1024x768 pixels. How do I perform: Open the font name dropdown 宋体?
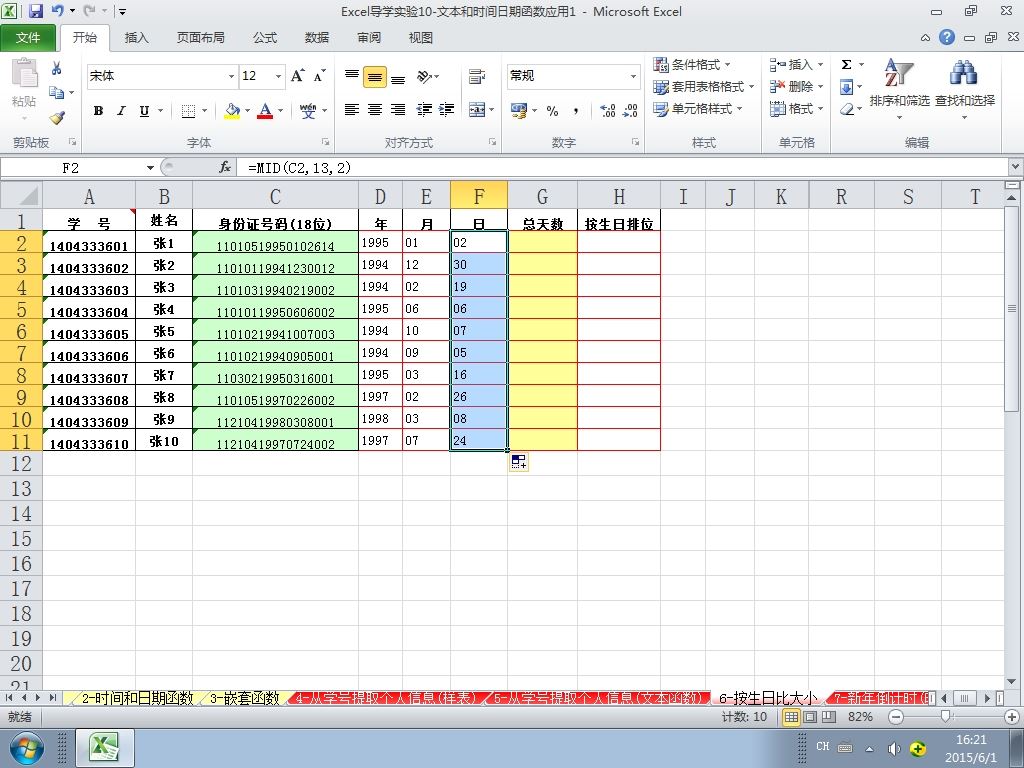point(231,76)
